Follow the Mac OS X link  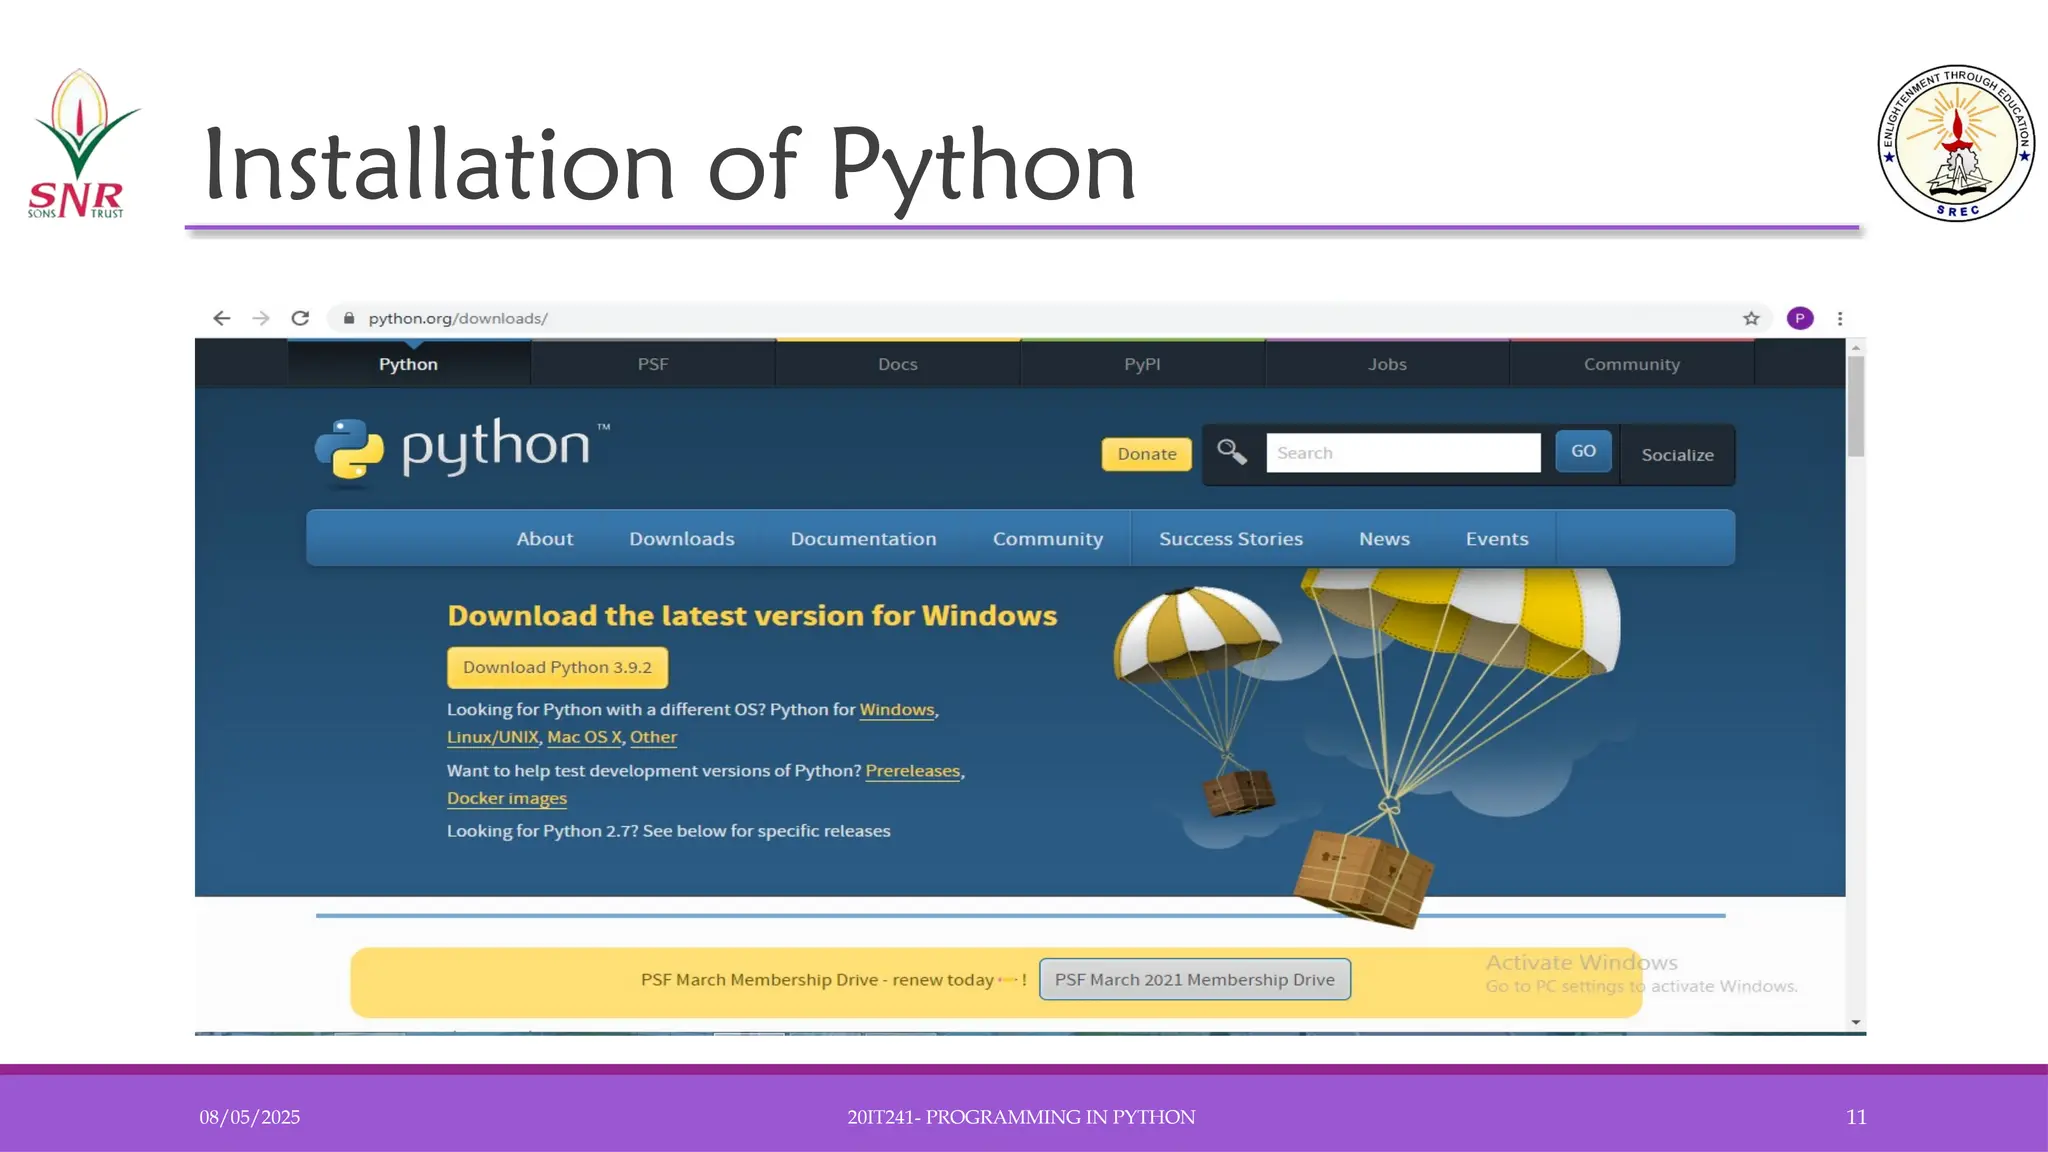[x=584, y=737]
